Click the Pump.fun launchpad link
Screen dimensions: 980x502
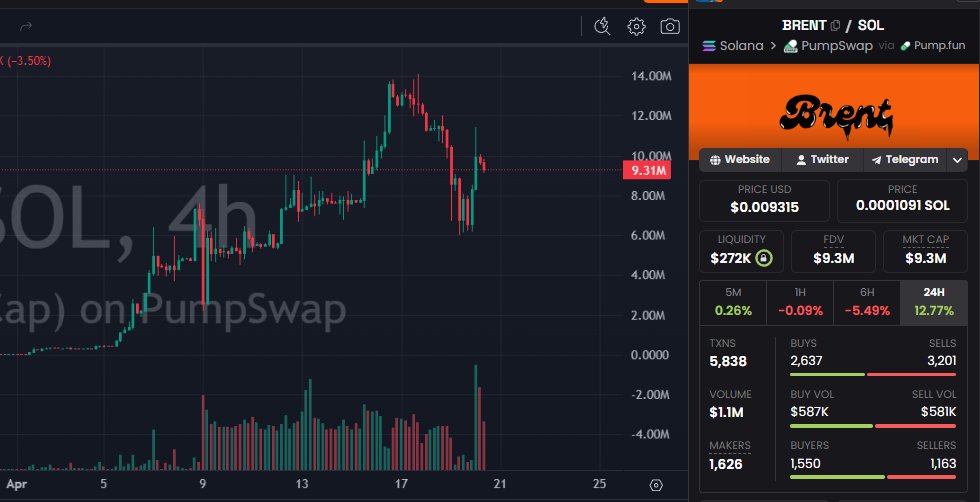coord(934,46)
